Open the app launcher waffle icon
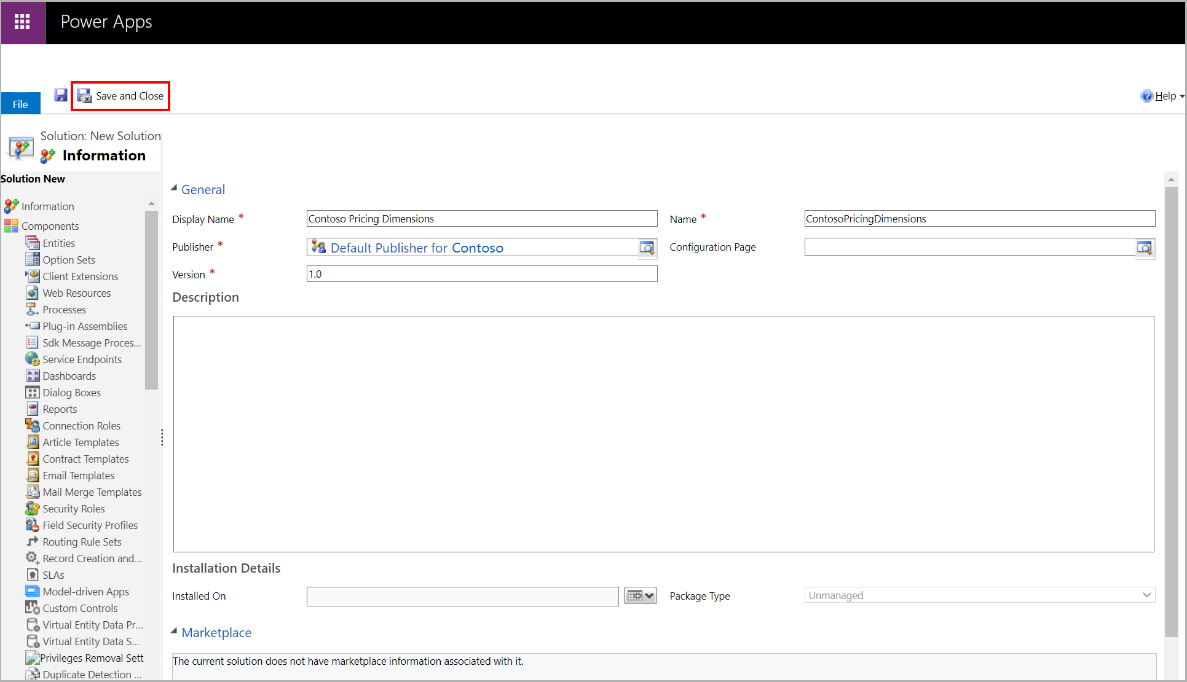Viewport: 1187px width, 682px height. [23, 22]
